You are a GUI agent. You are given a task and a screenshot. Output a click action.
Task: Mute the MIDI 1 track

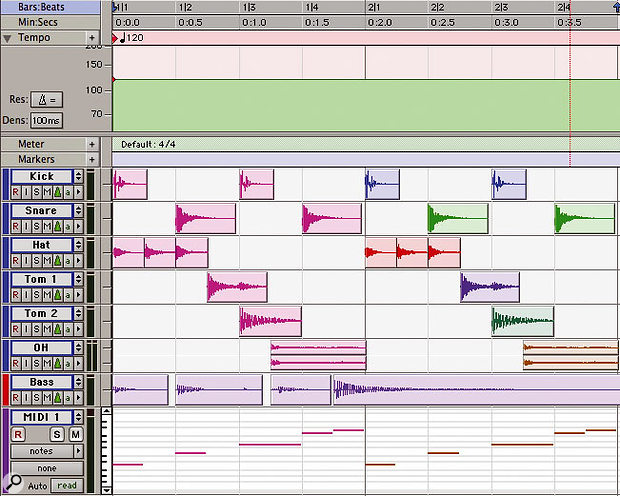[76, 435]
